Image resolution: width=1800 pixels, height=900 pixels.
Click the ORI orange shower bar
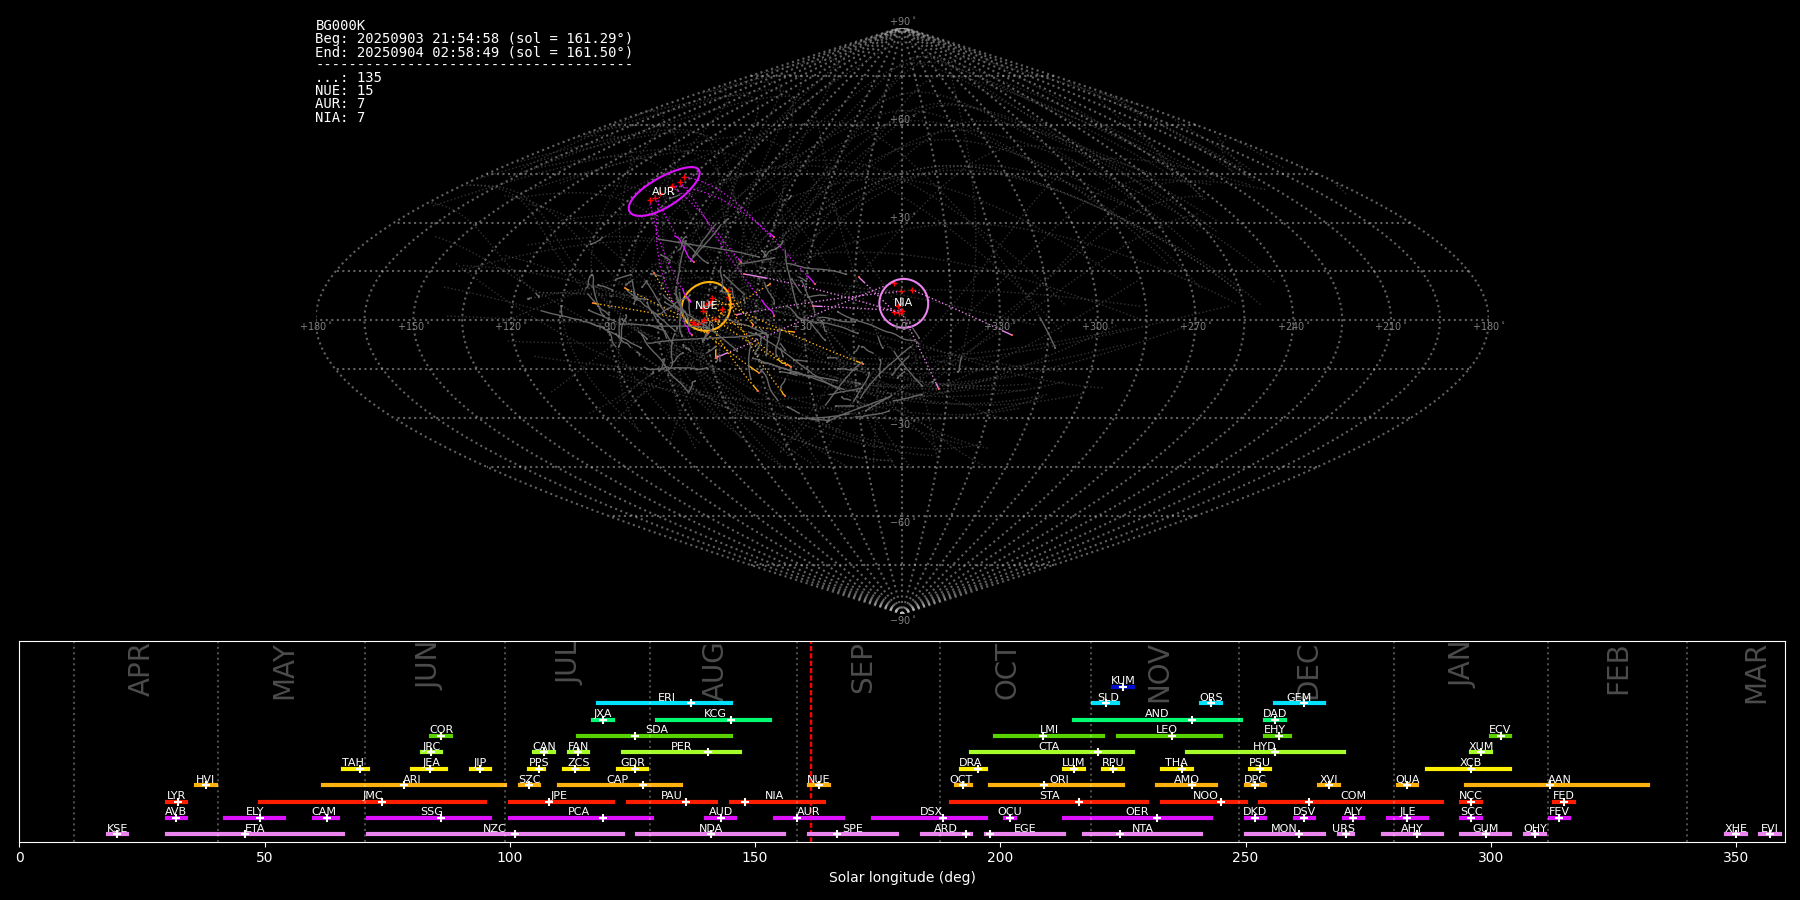[x=1056, y=785]
